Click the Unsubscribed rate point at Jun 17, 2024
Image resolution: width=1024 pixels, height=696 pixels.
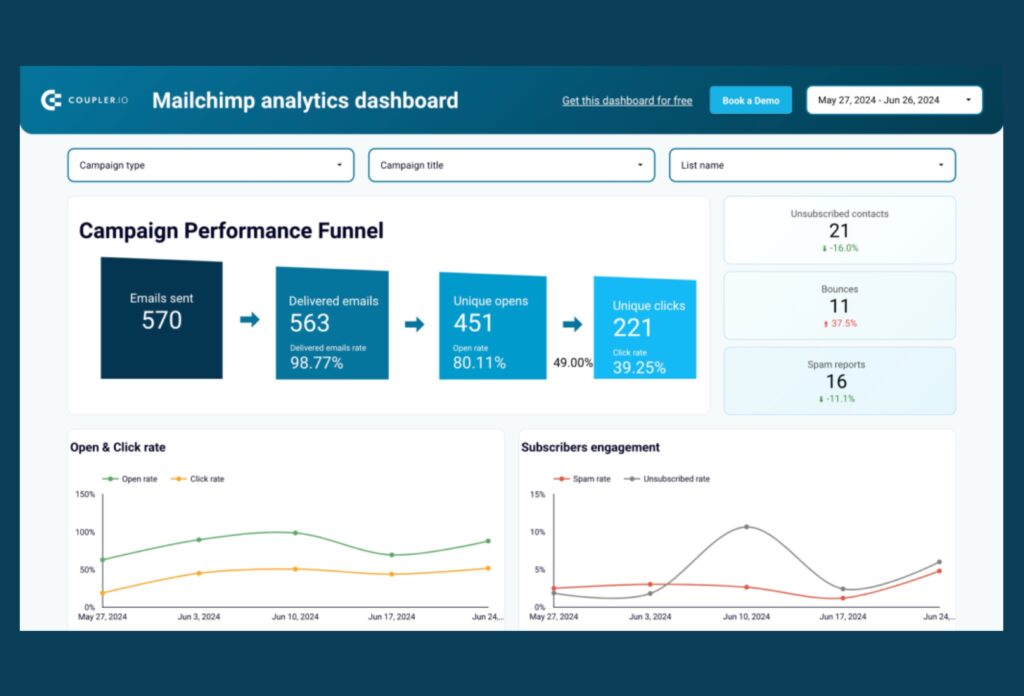tap(843, 589)
